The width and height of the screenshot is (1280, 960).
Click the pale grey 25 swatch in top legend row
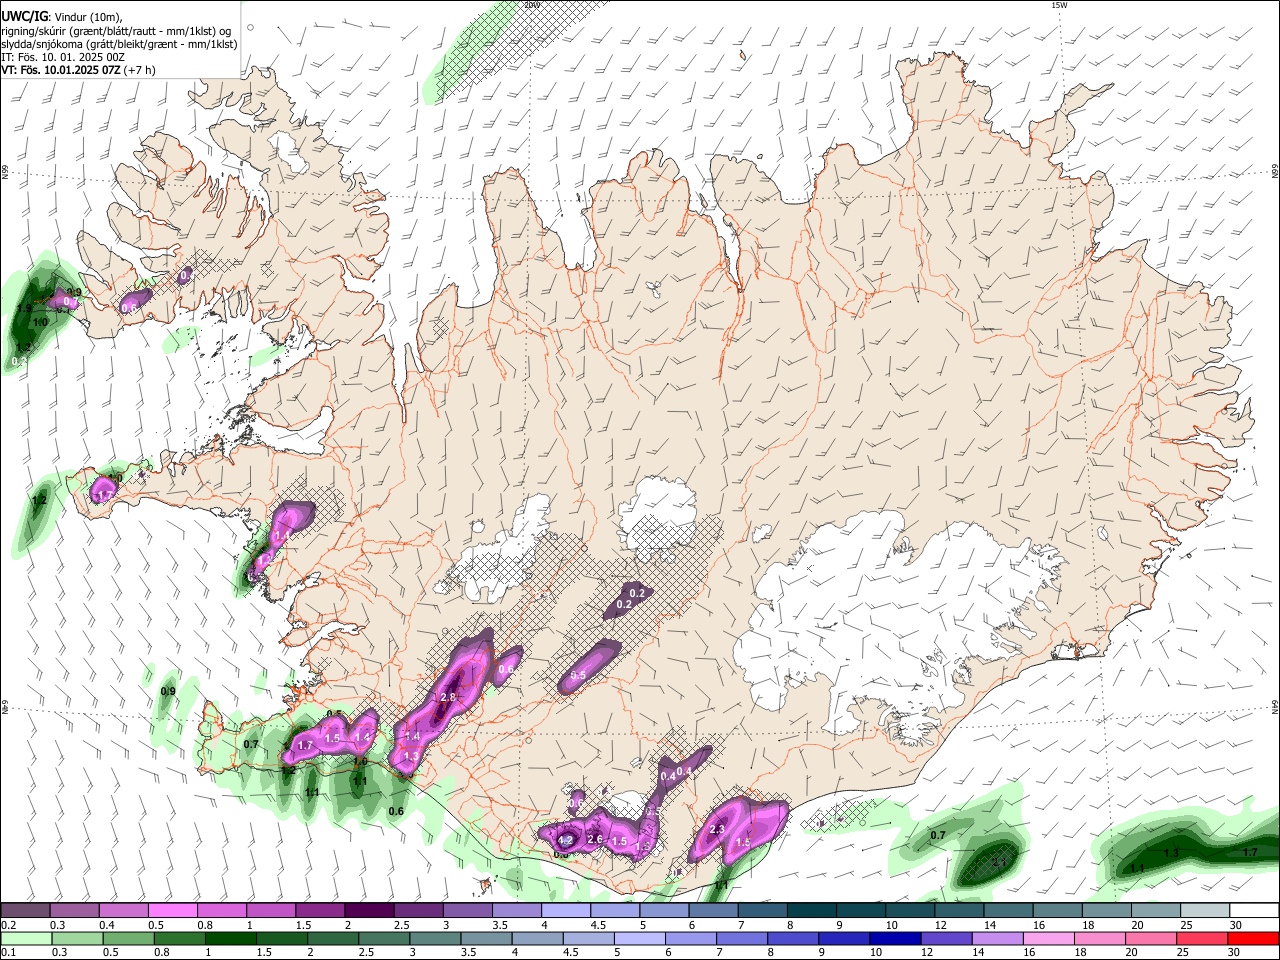point(1205,910)
